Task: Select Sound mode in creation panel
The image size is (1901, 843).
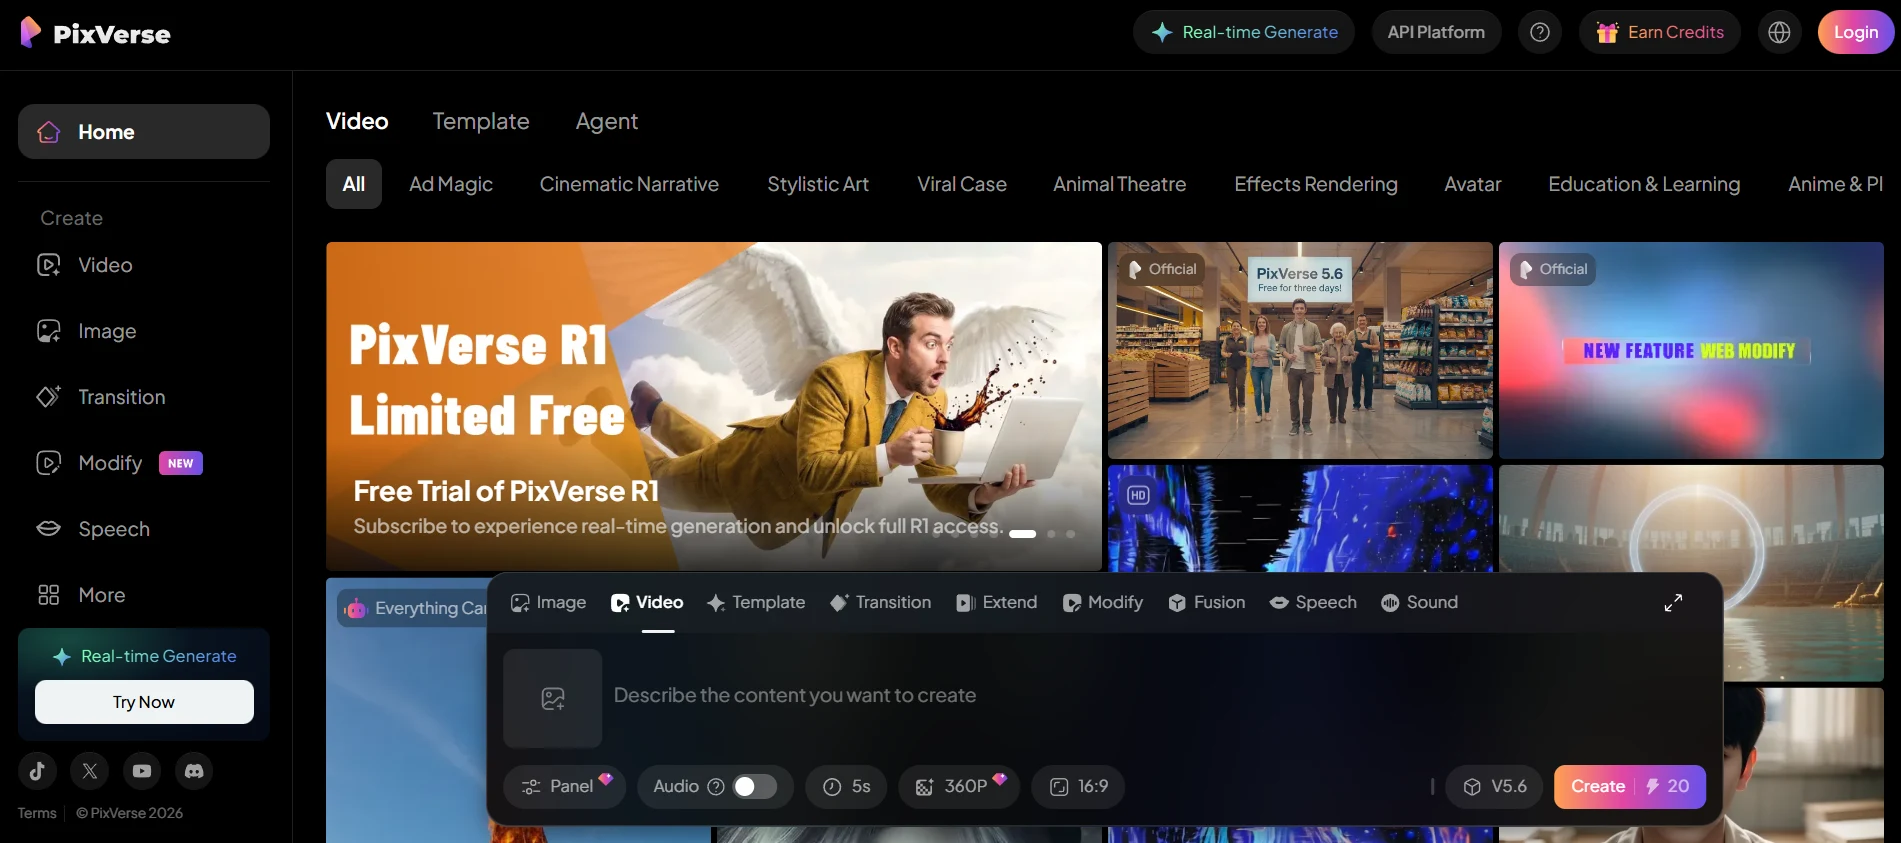Action: (1419, 602)
